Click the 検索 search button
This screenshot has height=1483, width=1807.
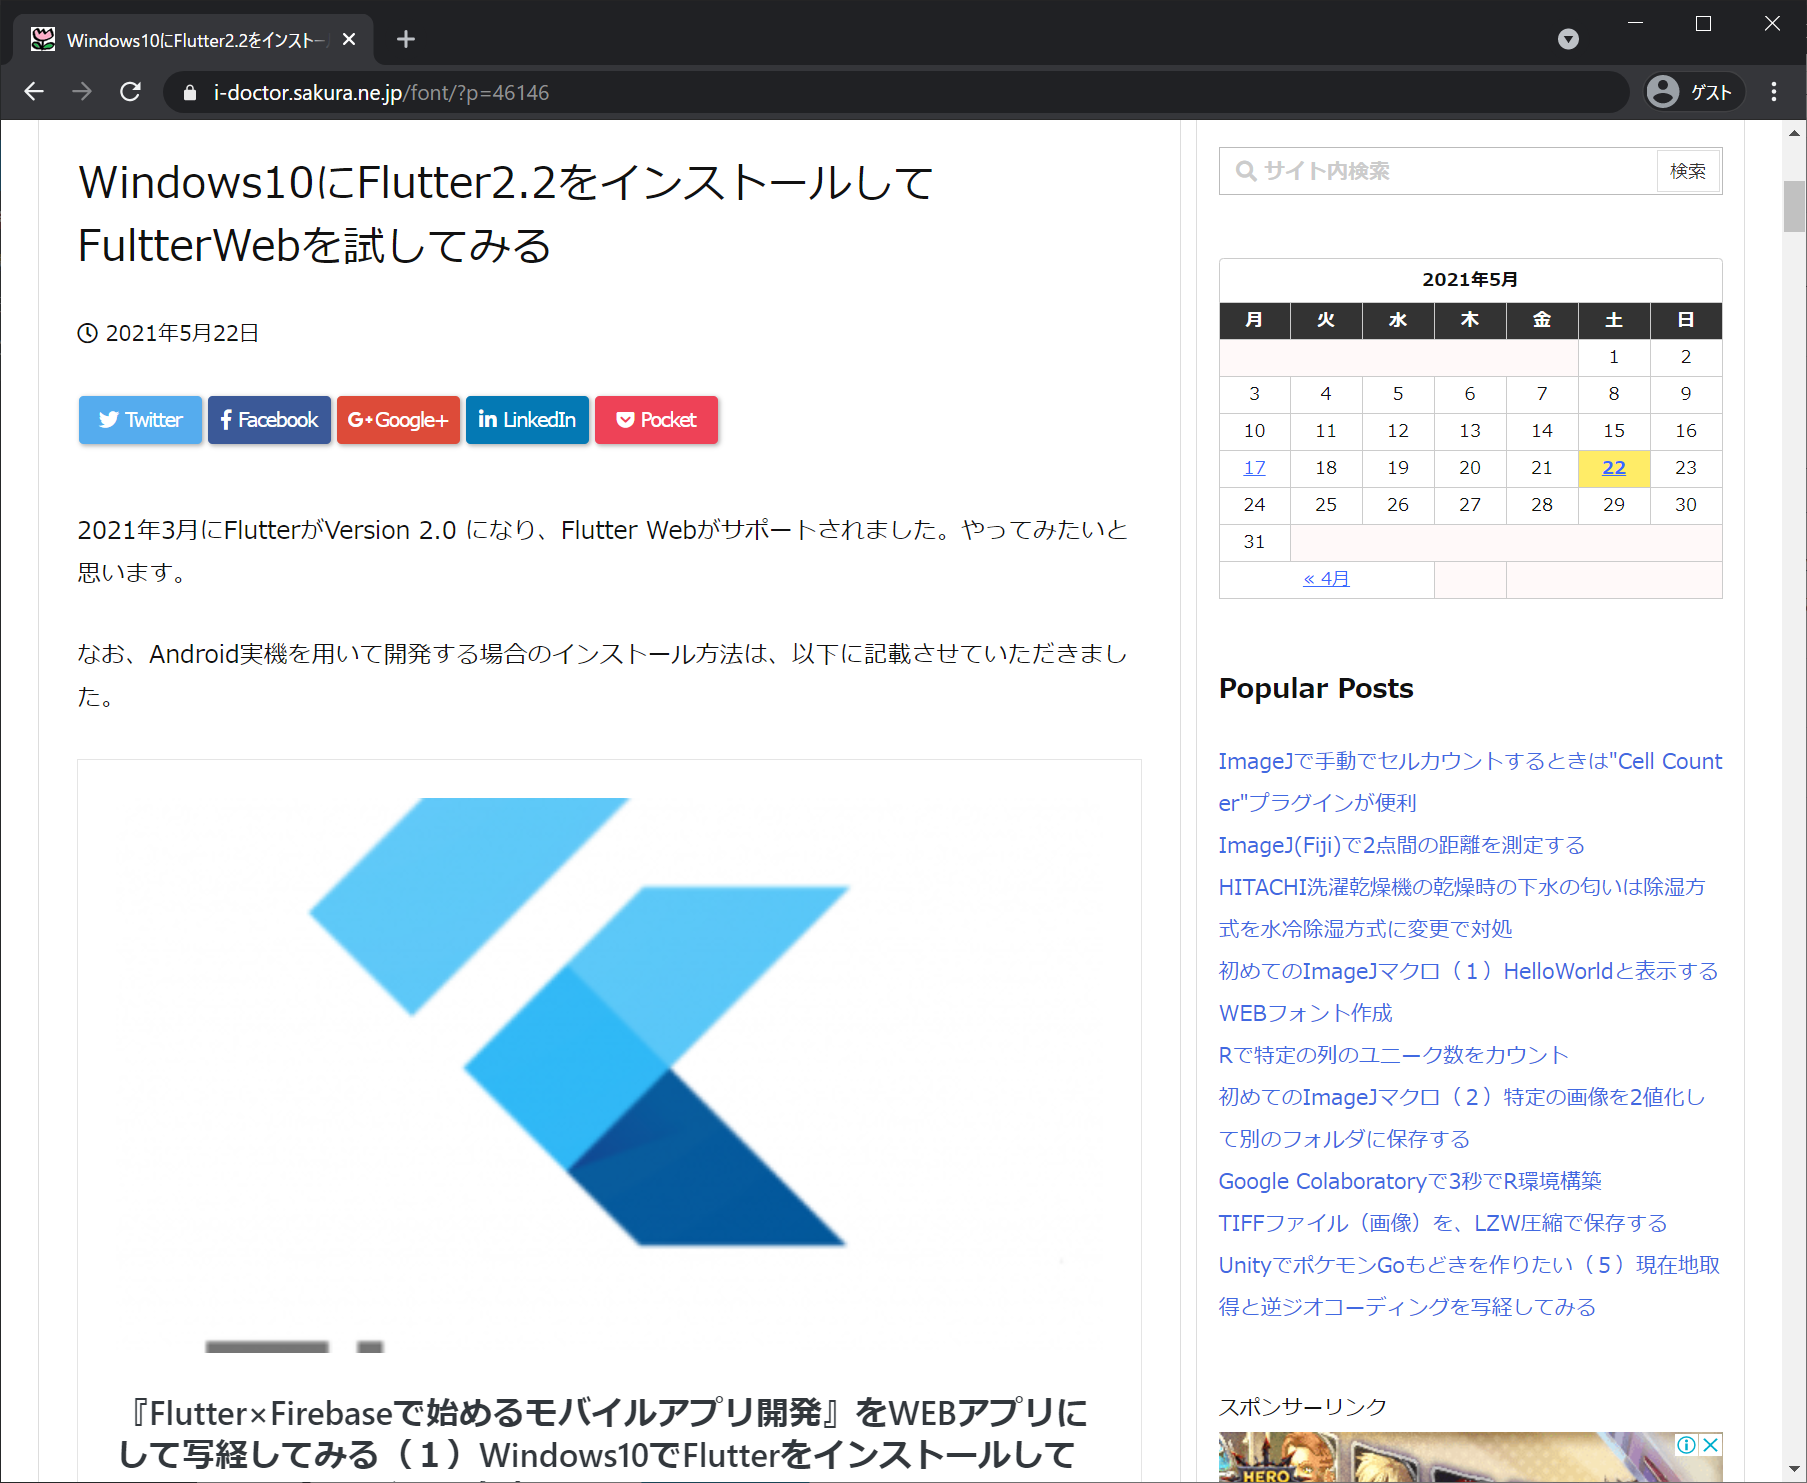tap(1688, 171)
